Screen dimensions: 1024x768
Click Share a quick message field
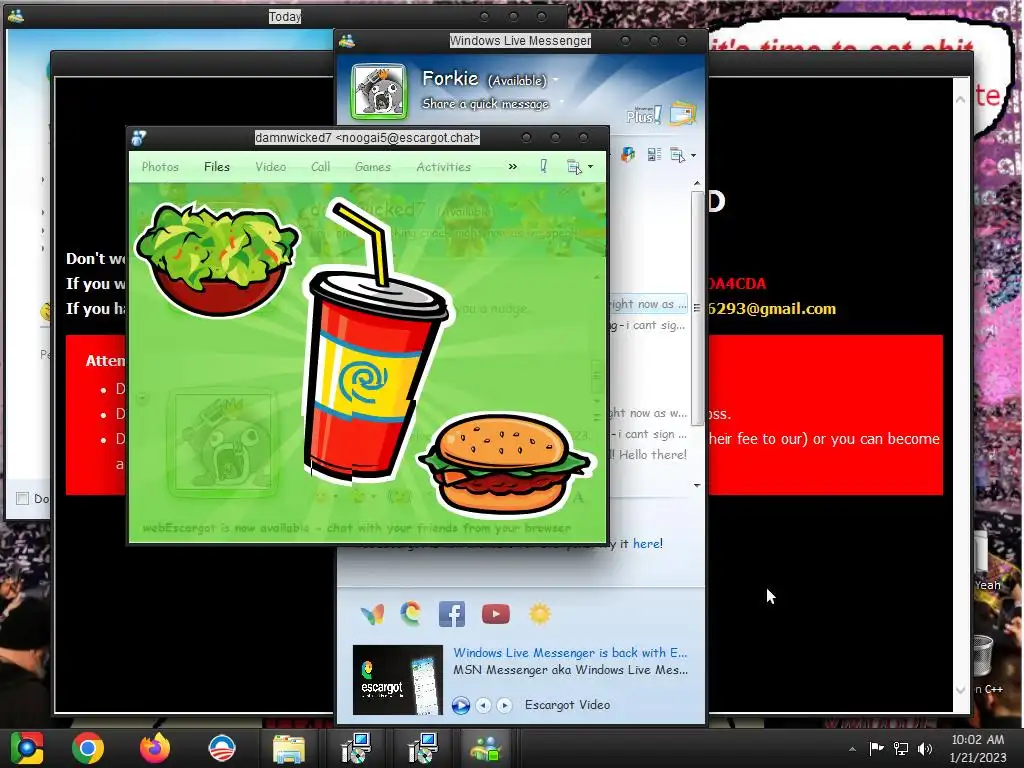(x=485, y=104)
